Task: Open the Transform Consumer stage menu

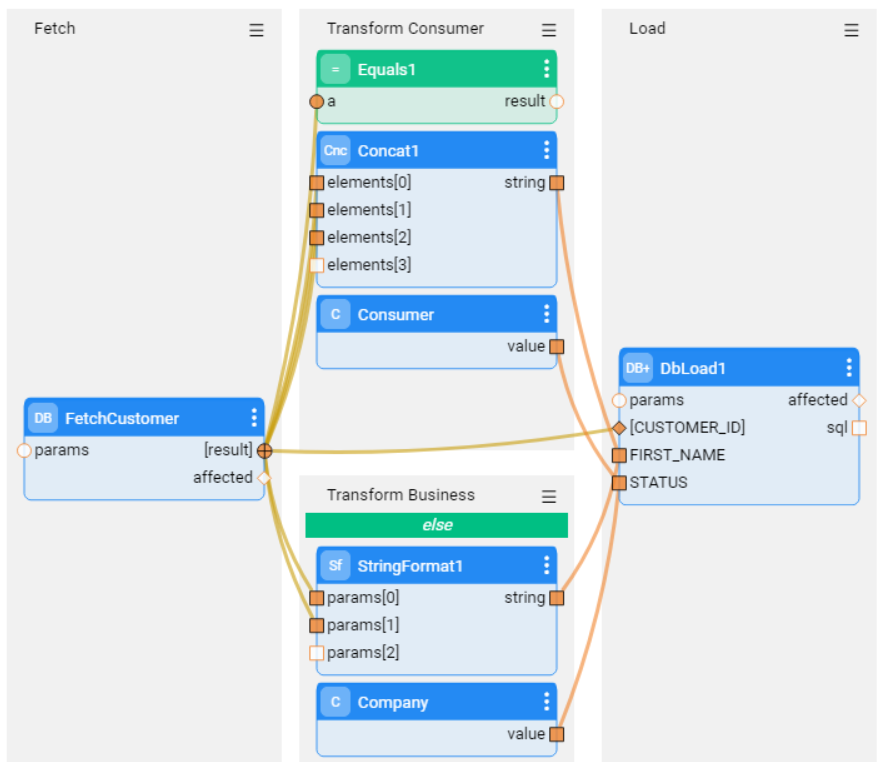Action: [549, 30]
